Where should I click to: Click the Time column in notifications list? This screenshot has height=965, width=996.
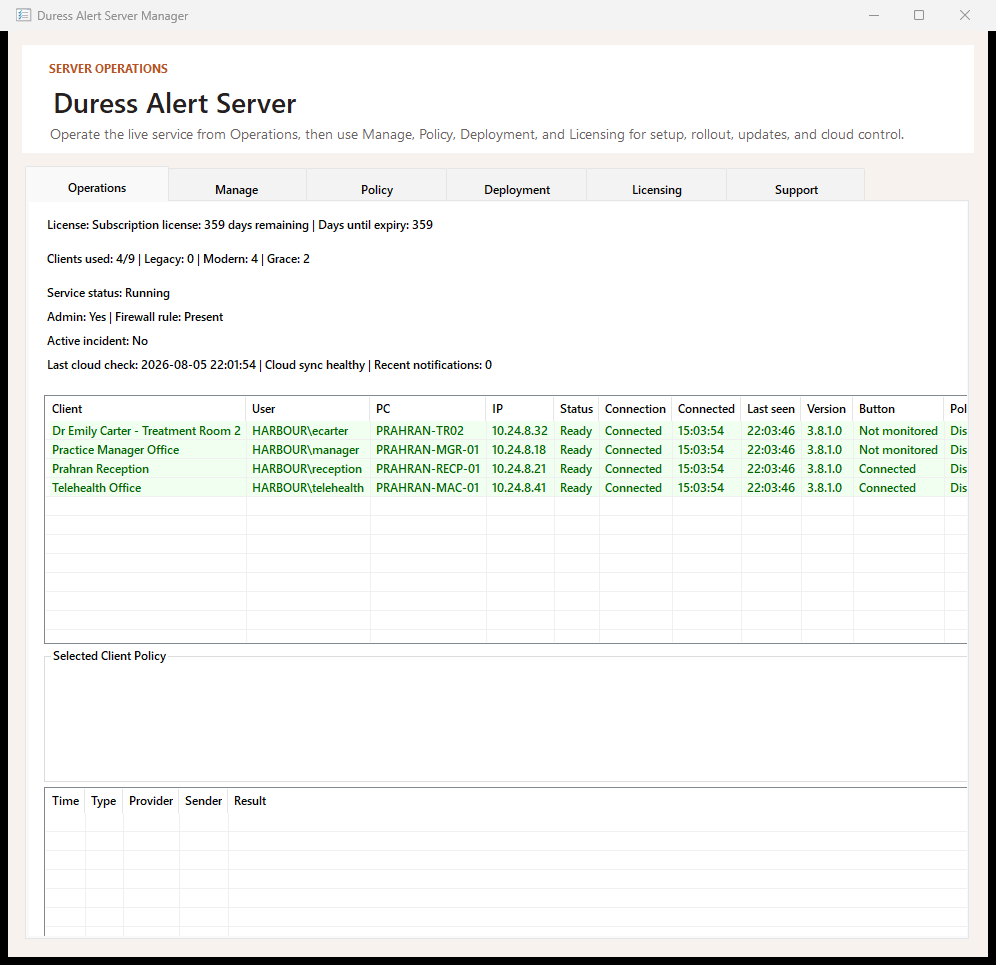click(x=65, y=800)
